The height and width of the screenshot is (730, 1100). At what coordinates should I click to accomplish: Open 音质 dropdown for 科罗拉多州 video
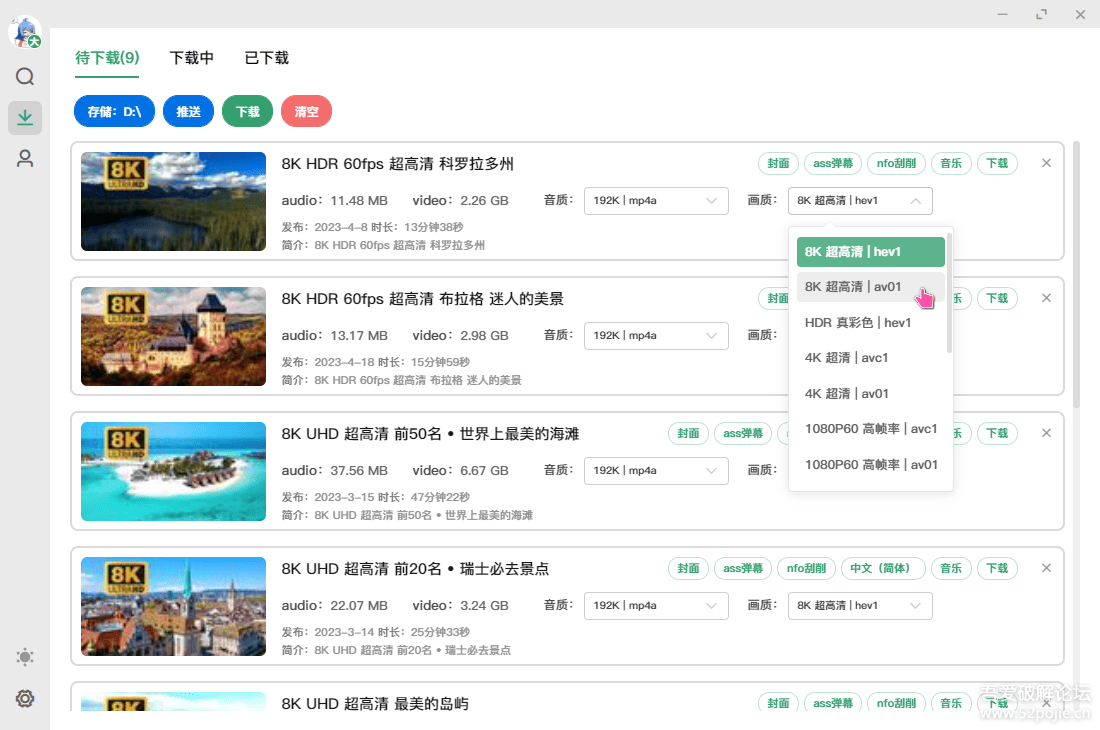[656, 201]
